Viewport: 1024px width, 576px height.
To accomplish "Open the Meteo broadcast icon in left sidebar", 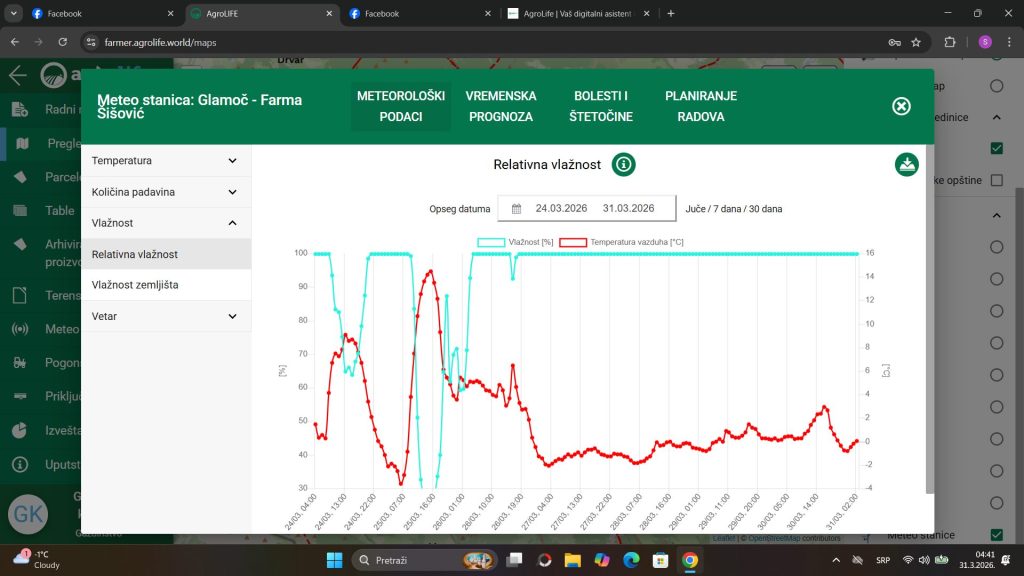I will point(20,329).
